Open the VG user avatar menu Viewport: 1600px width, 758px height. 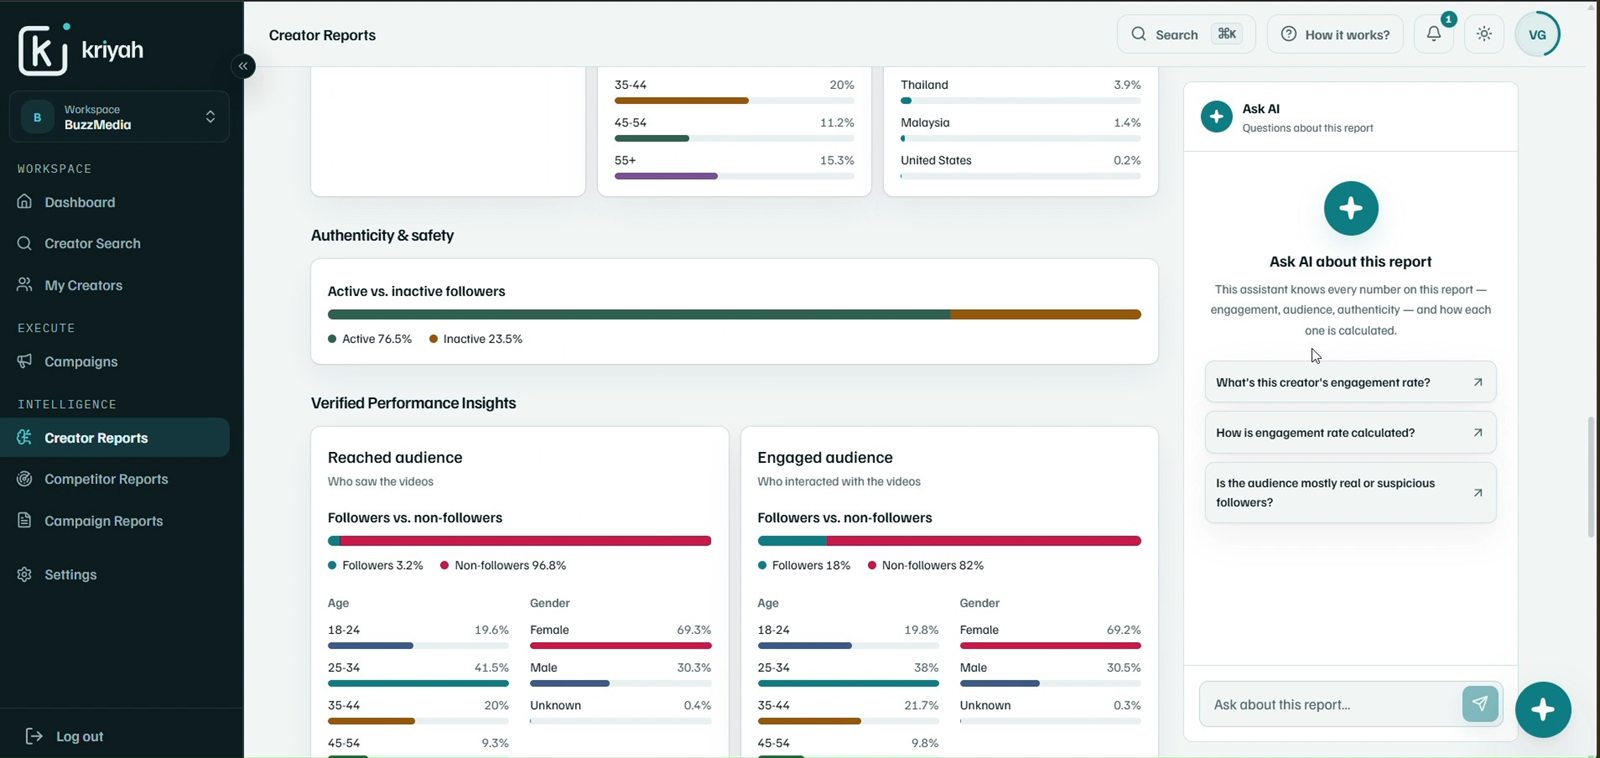click(1537, 34)
